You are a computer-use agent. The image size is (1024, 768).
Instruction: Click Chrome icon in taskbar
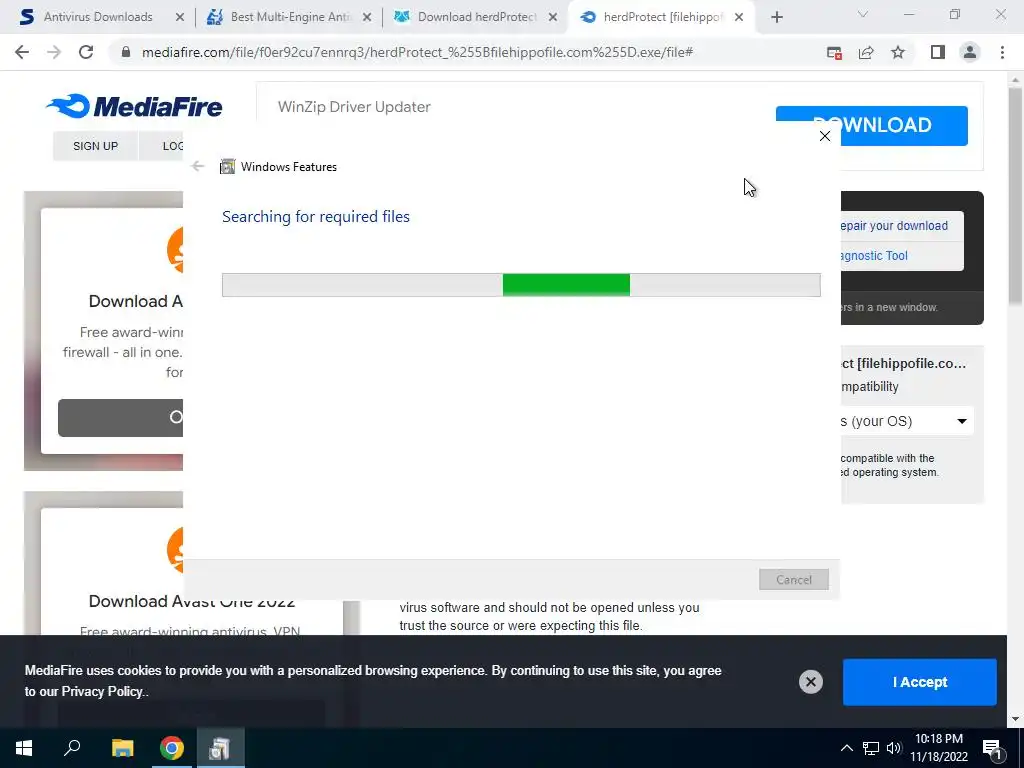pos(171,748)
